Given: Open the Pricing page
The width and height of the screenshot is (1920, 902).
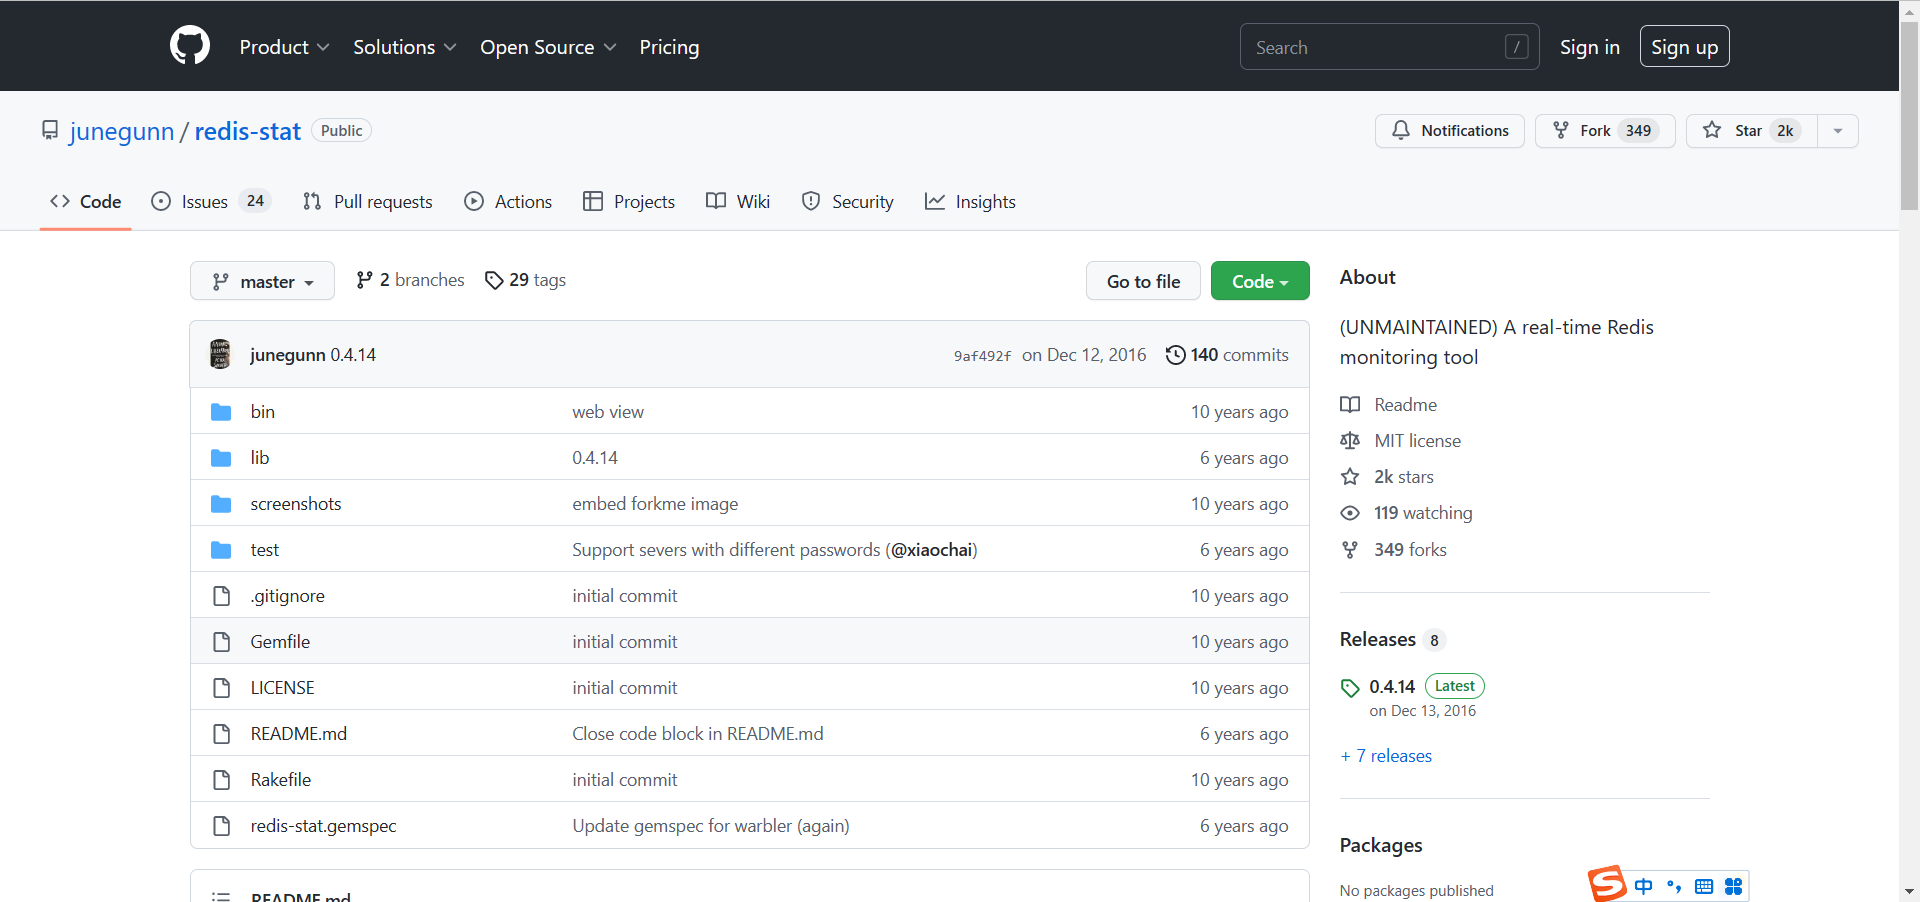Looking at the screenshot, I should coord(669,47).
